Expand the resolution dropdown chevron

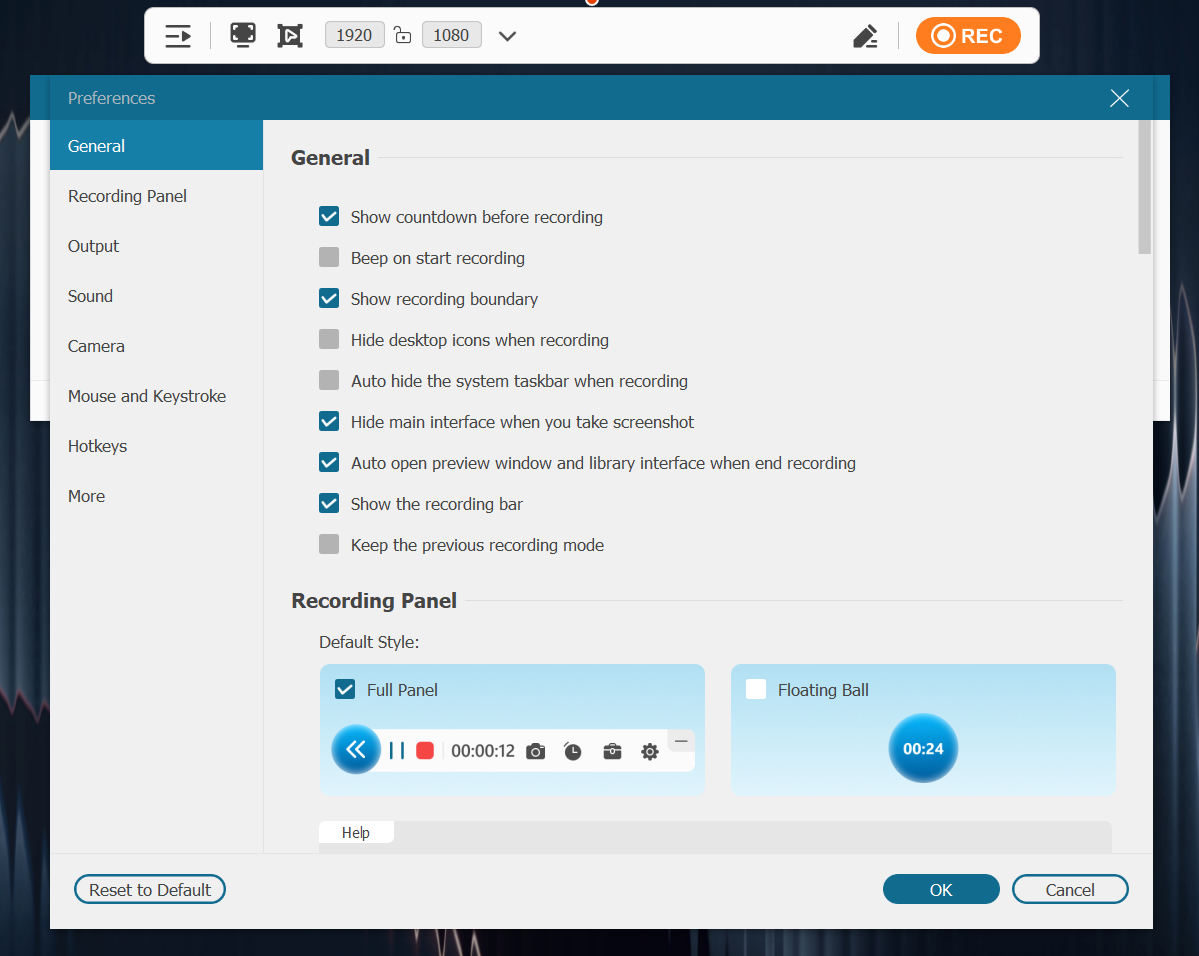tap(507, 36)
